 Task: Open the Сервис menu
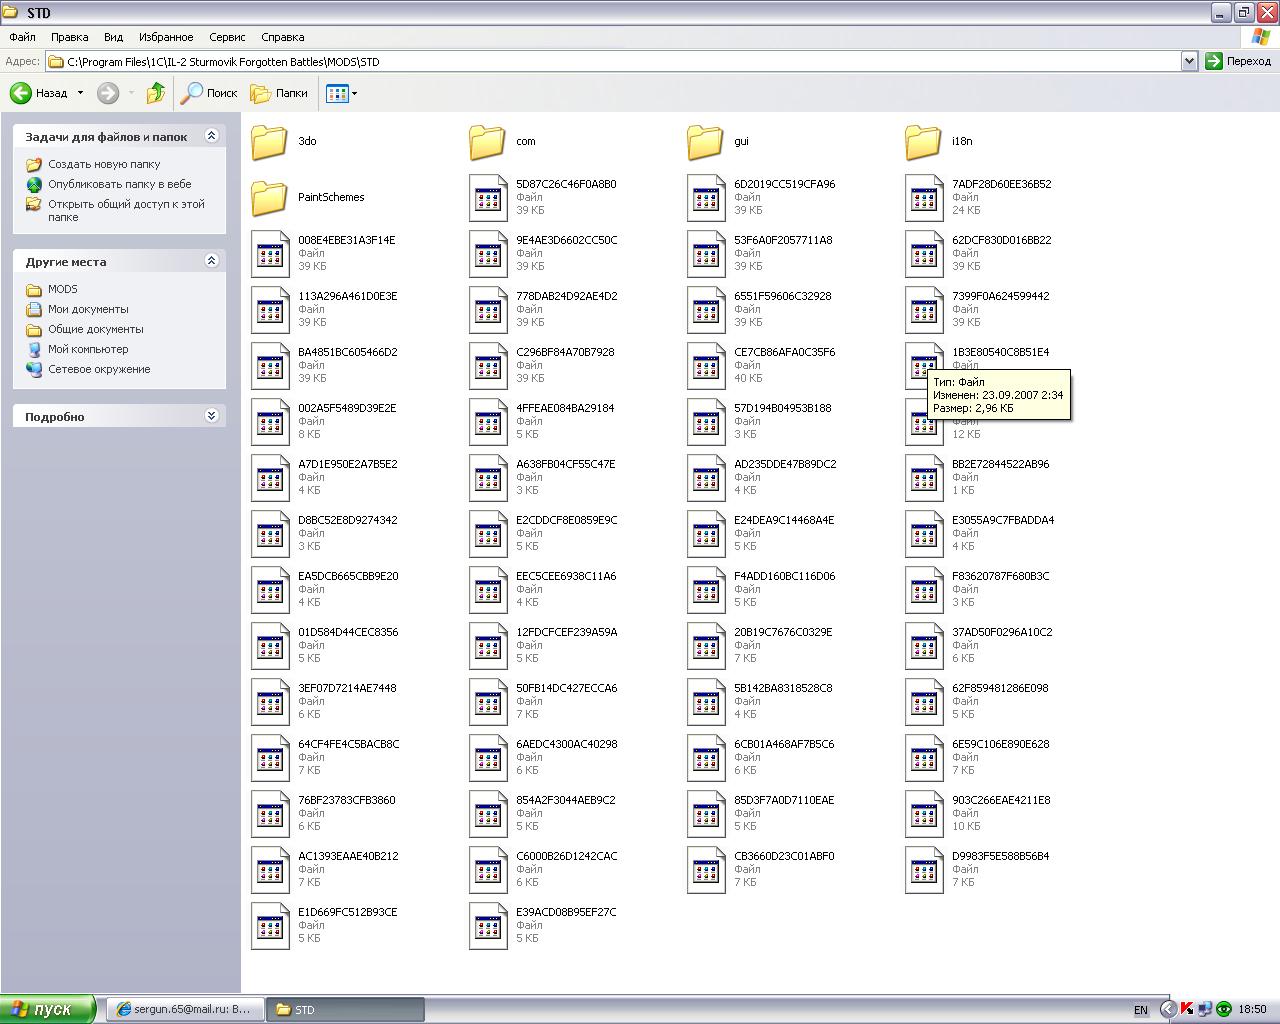tap(227, 37)
